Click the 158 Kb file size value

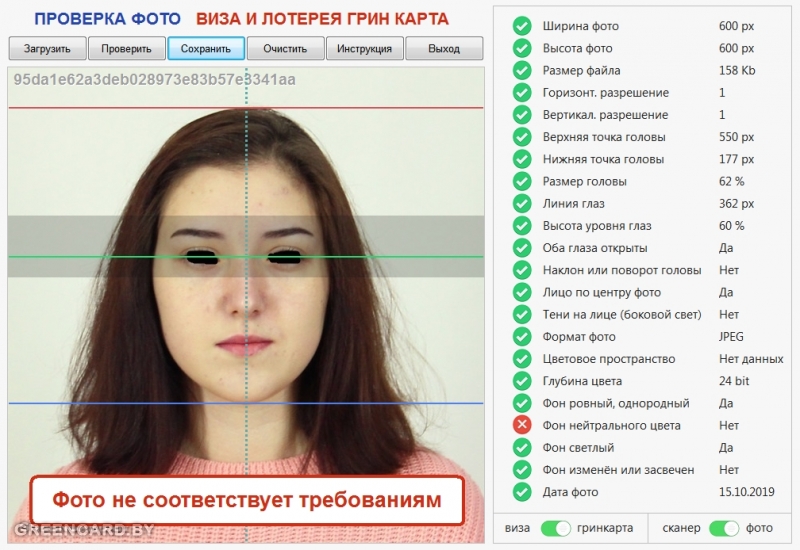pos(737,70)
